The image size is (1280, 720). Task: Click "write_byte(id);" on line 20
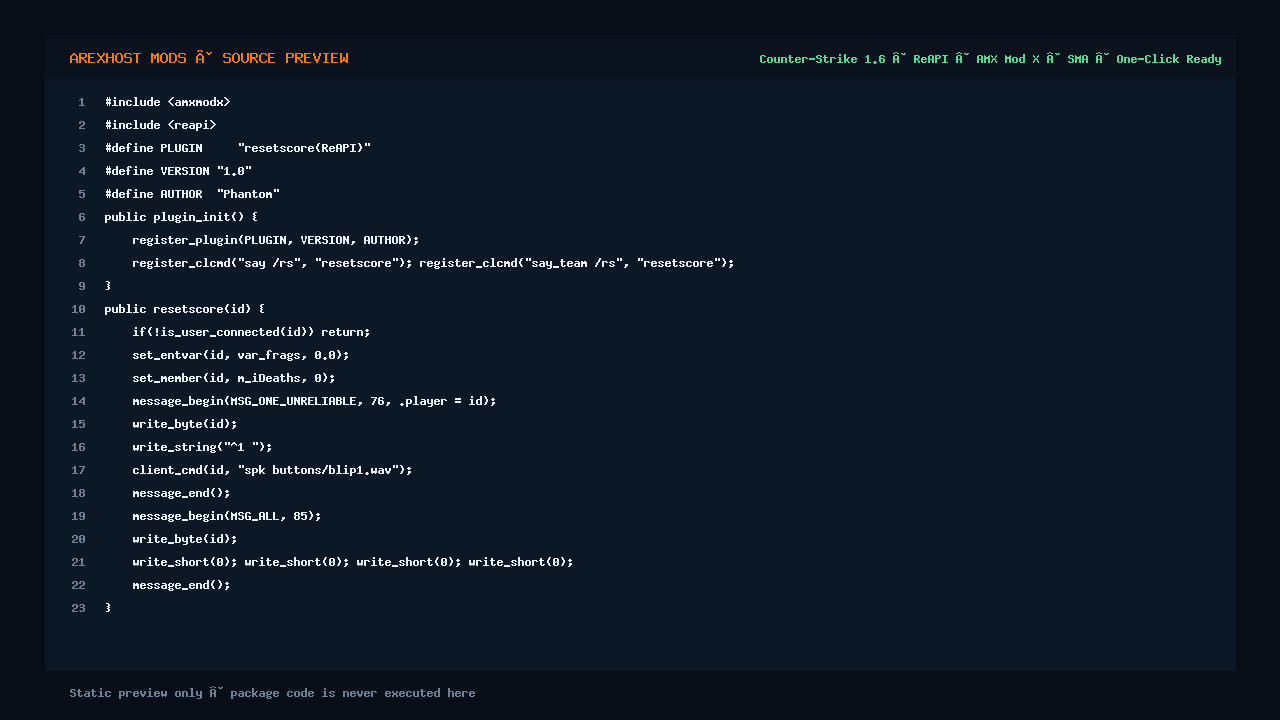click(185, 539)
